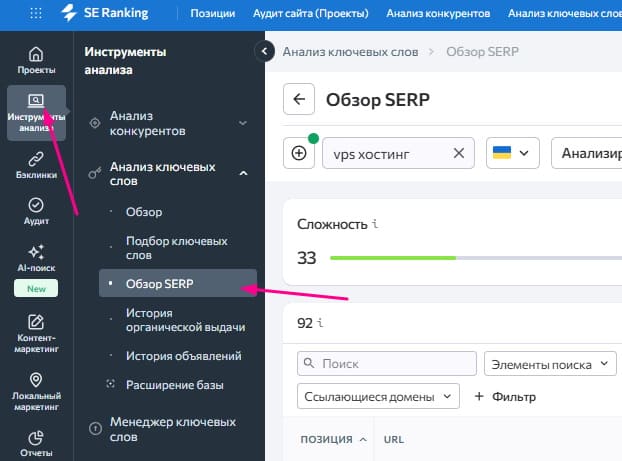
Task: Open Расширение базы item
Action: point(175,385)
